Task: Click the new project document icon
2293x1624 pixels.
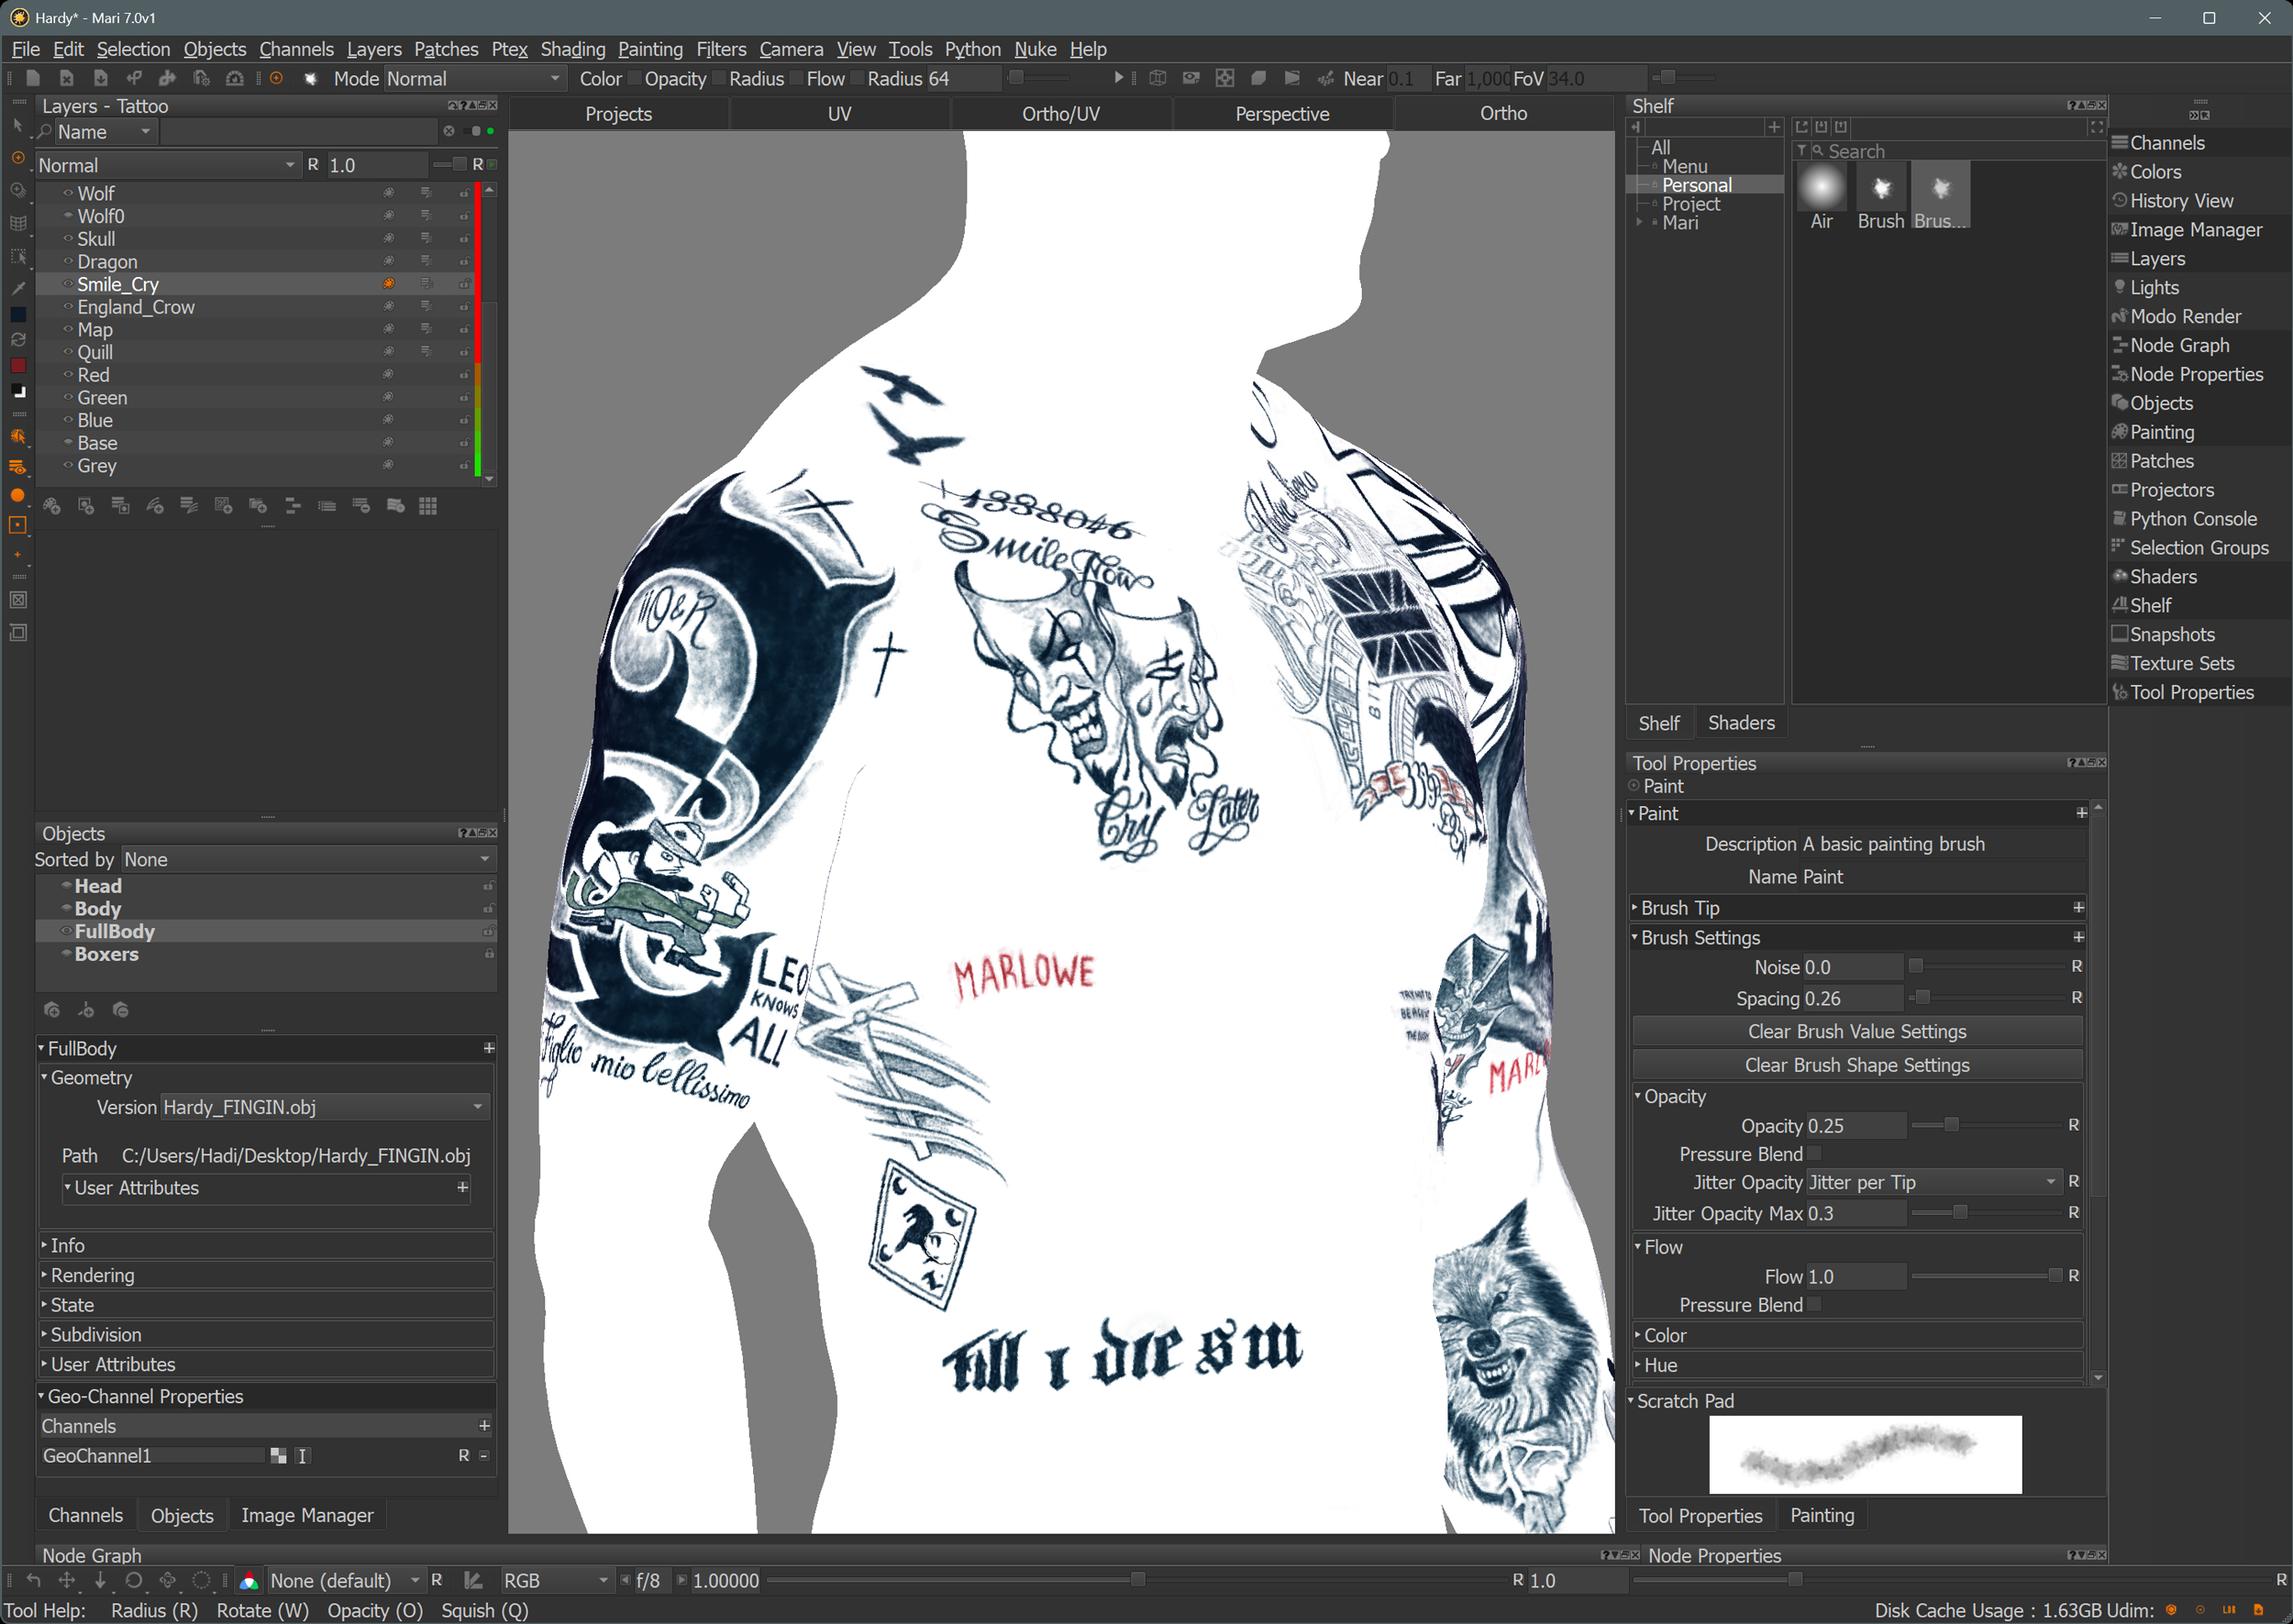Action: point(33,78)
